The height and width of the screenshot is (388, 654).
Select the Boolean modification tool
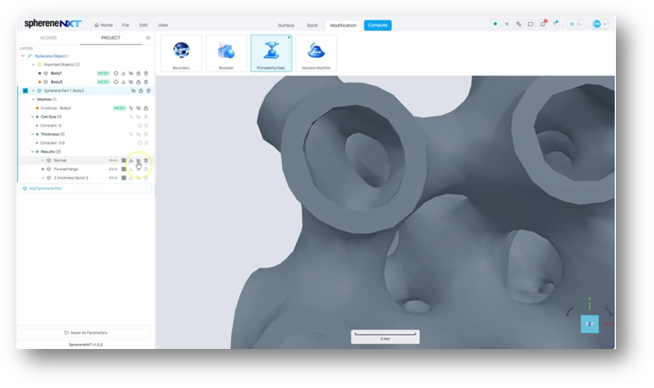tap(226, 53)
